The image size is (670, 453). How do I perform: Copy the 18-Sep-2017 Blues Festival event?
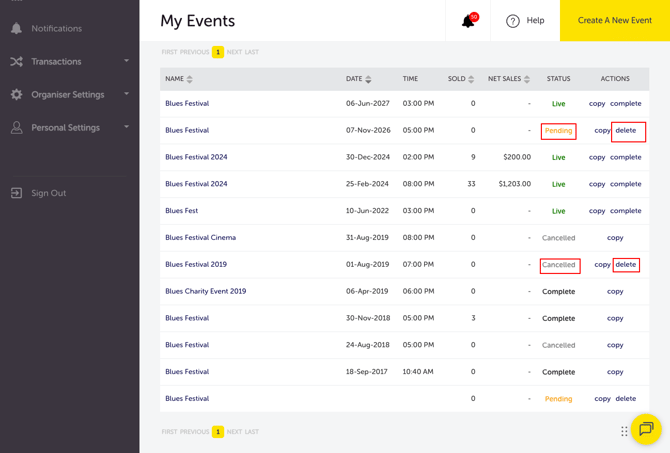(x=615, y=372)
